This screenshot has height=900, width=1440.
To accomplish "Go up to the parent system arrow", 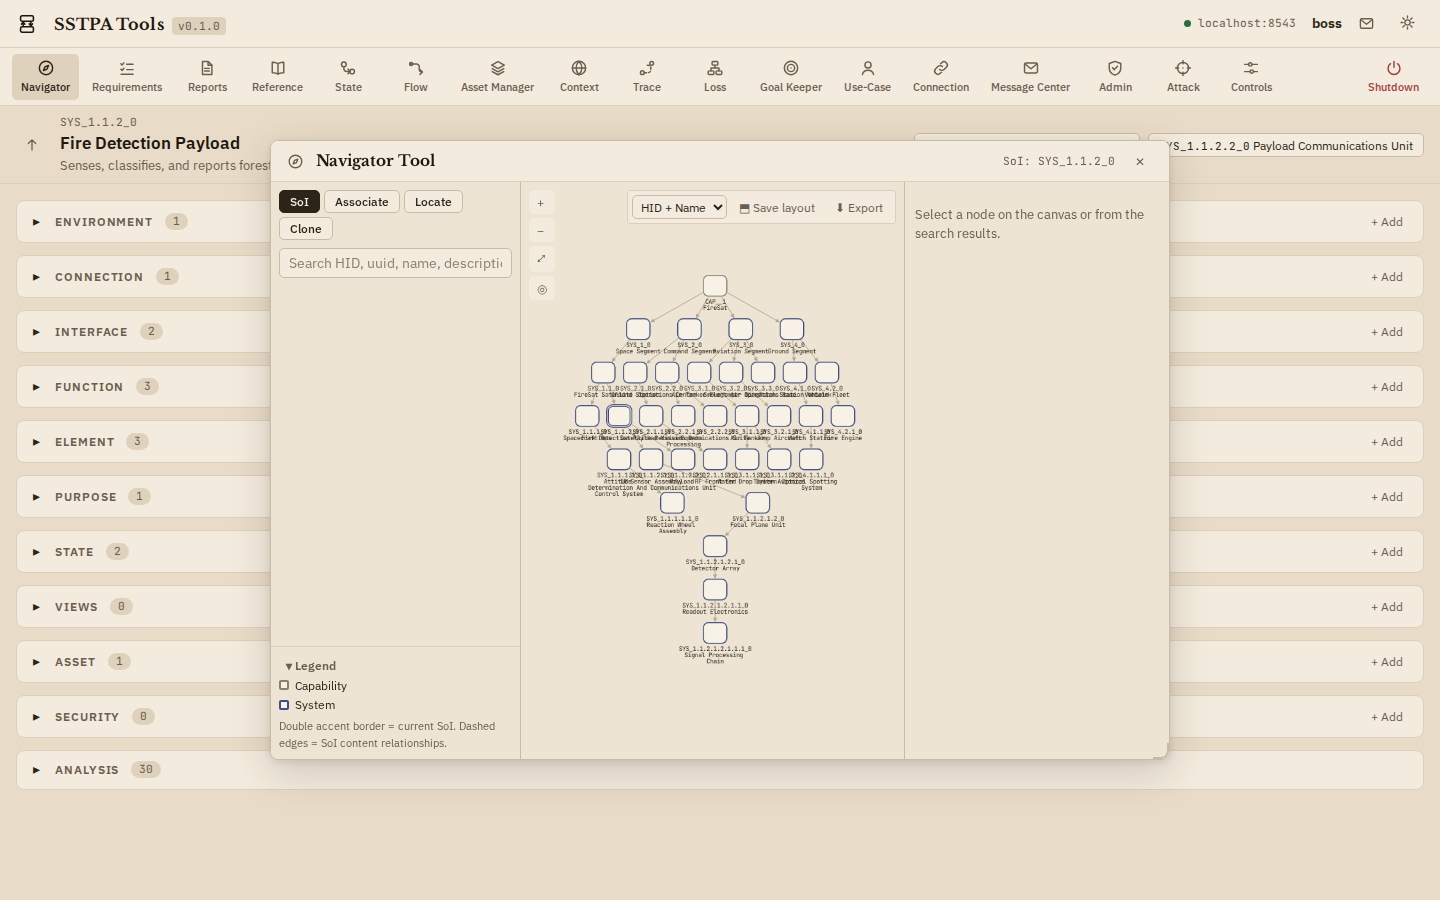I will pos(32,145).
